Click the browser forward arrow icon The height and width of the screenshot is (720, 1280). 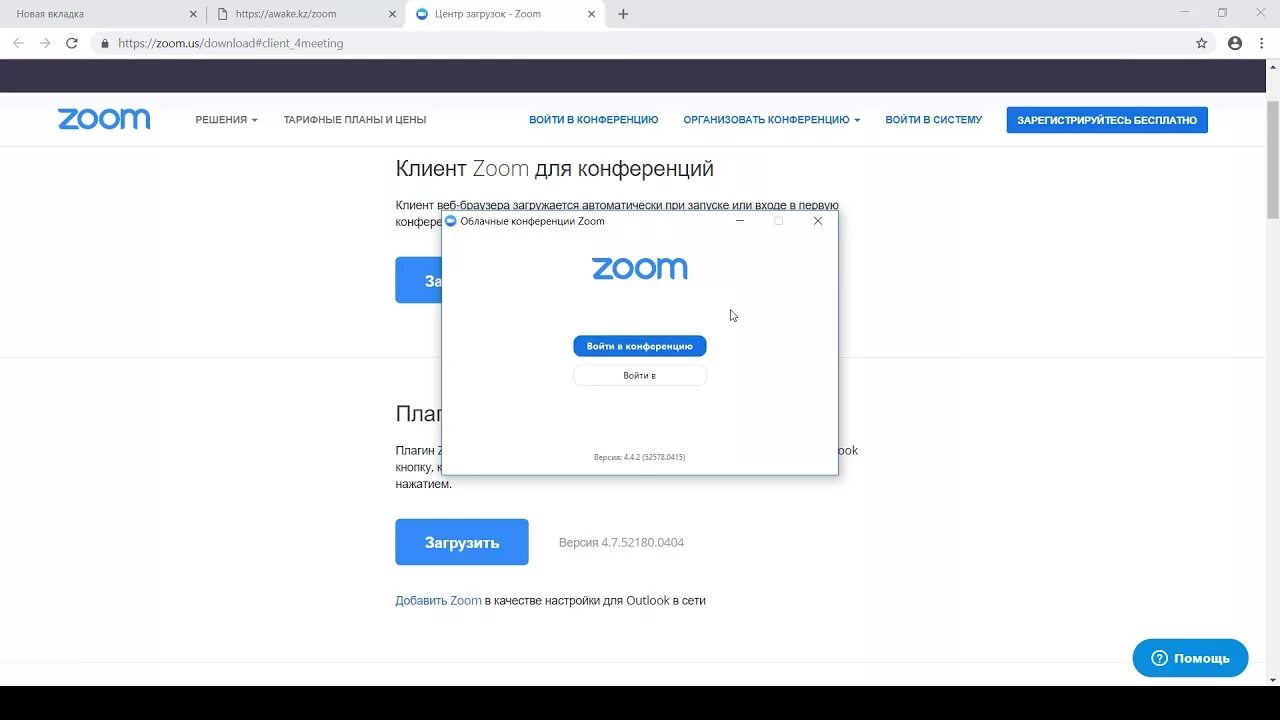click(x=45, y=43)
